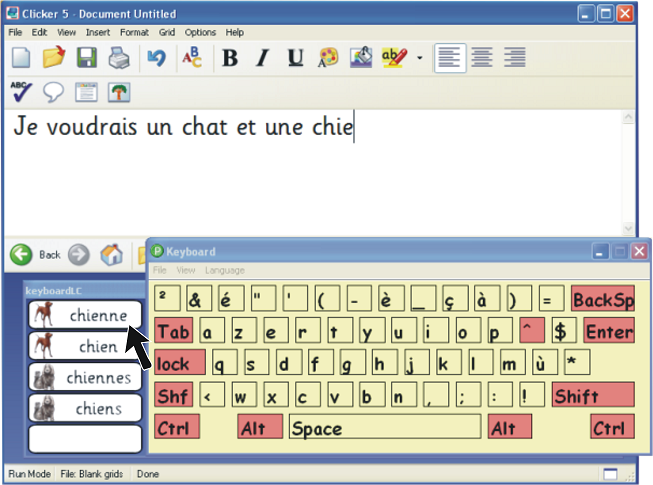Center align text
Screen dimensions: 653x485
(482, 58)
